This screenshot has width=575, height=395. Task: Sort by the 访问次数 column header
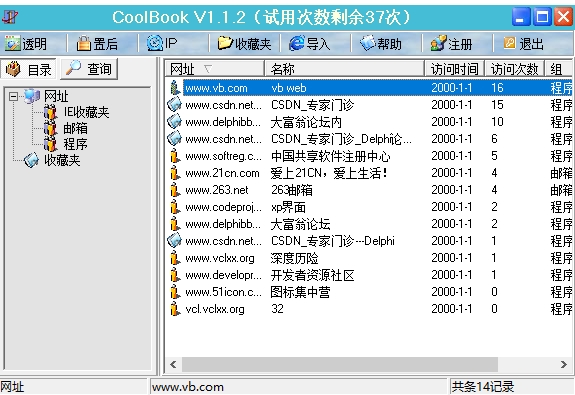point(515,69)
